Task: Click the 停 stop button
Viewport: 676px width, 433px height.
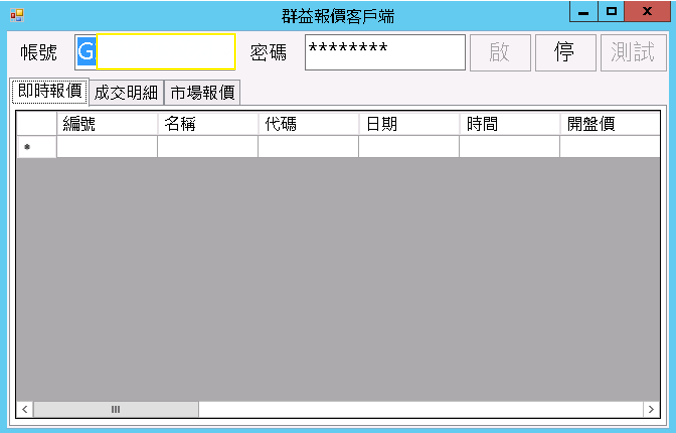Action: [x=565, y=53]
